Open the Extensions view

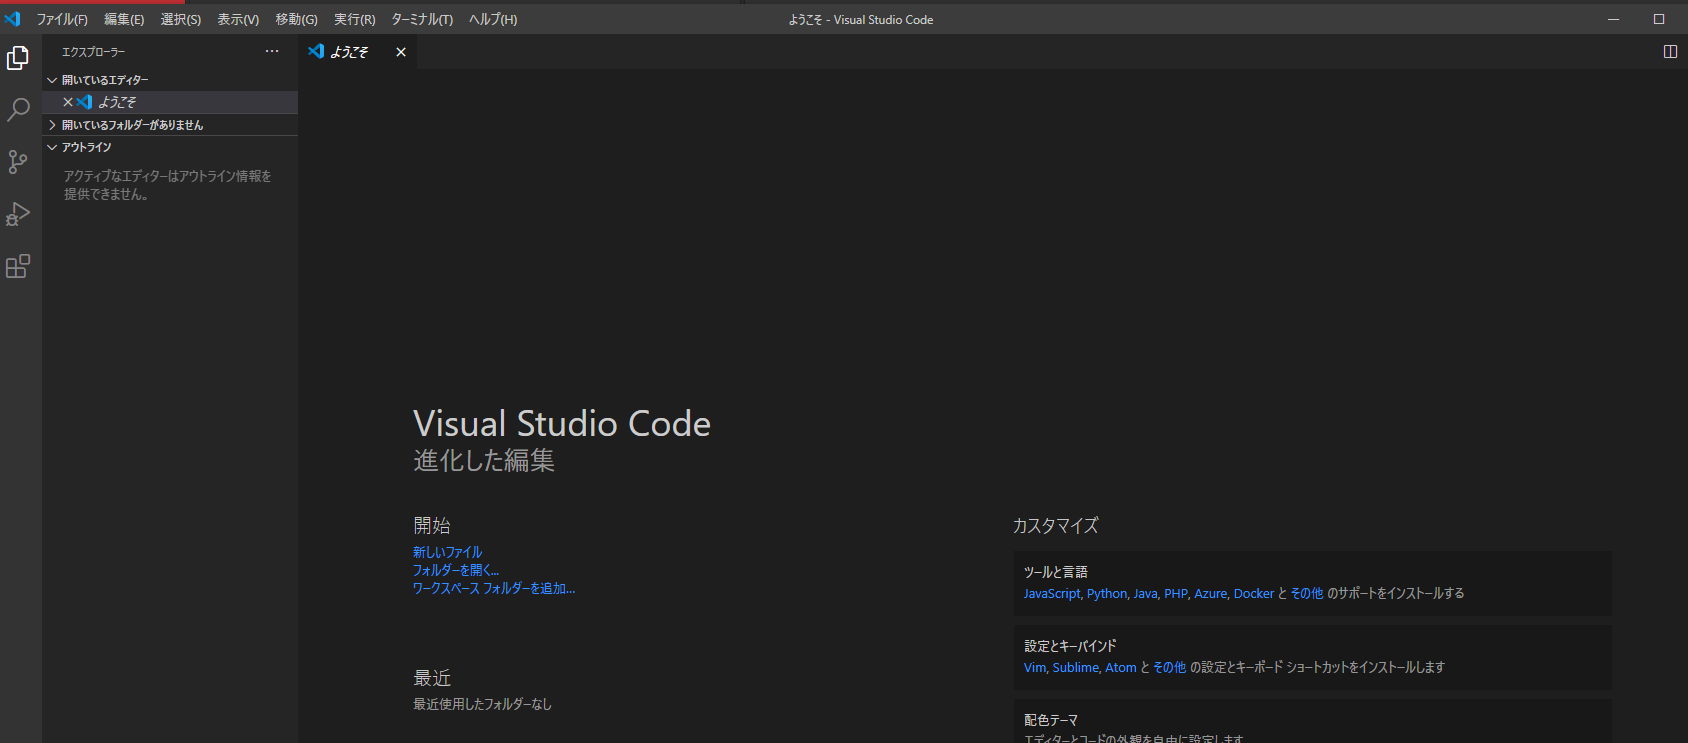pos(18,266)
